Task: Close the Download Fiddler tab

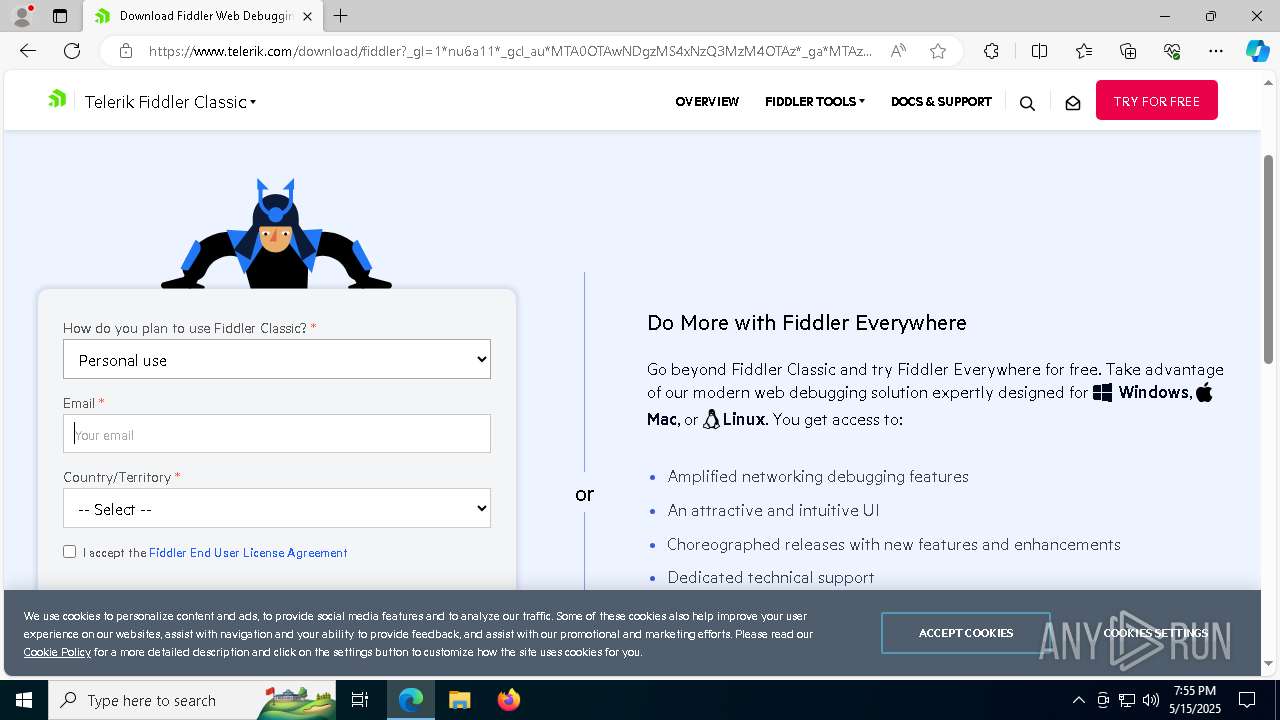Action: [308, 16]
